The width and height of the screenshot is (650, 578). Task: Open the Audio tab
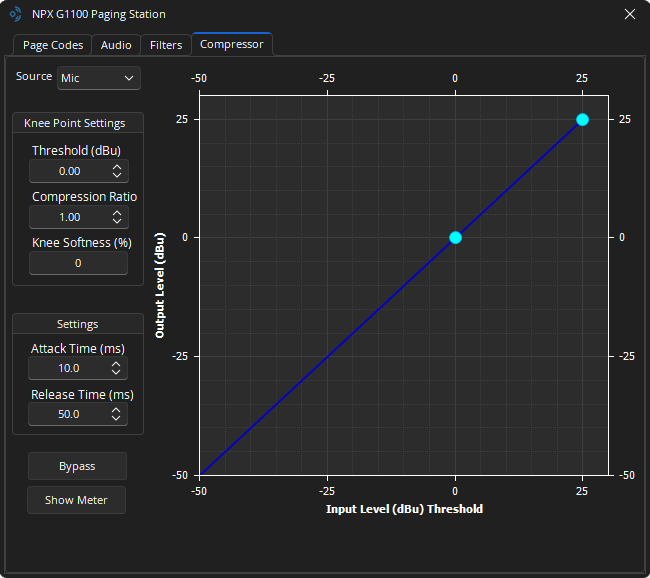(x=116, y=45)
